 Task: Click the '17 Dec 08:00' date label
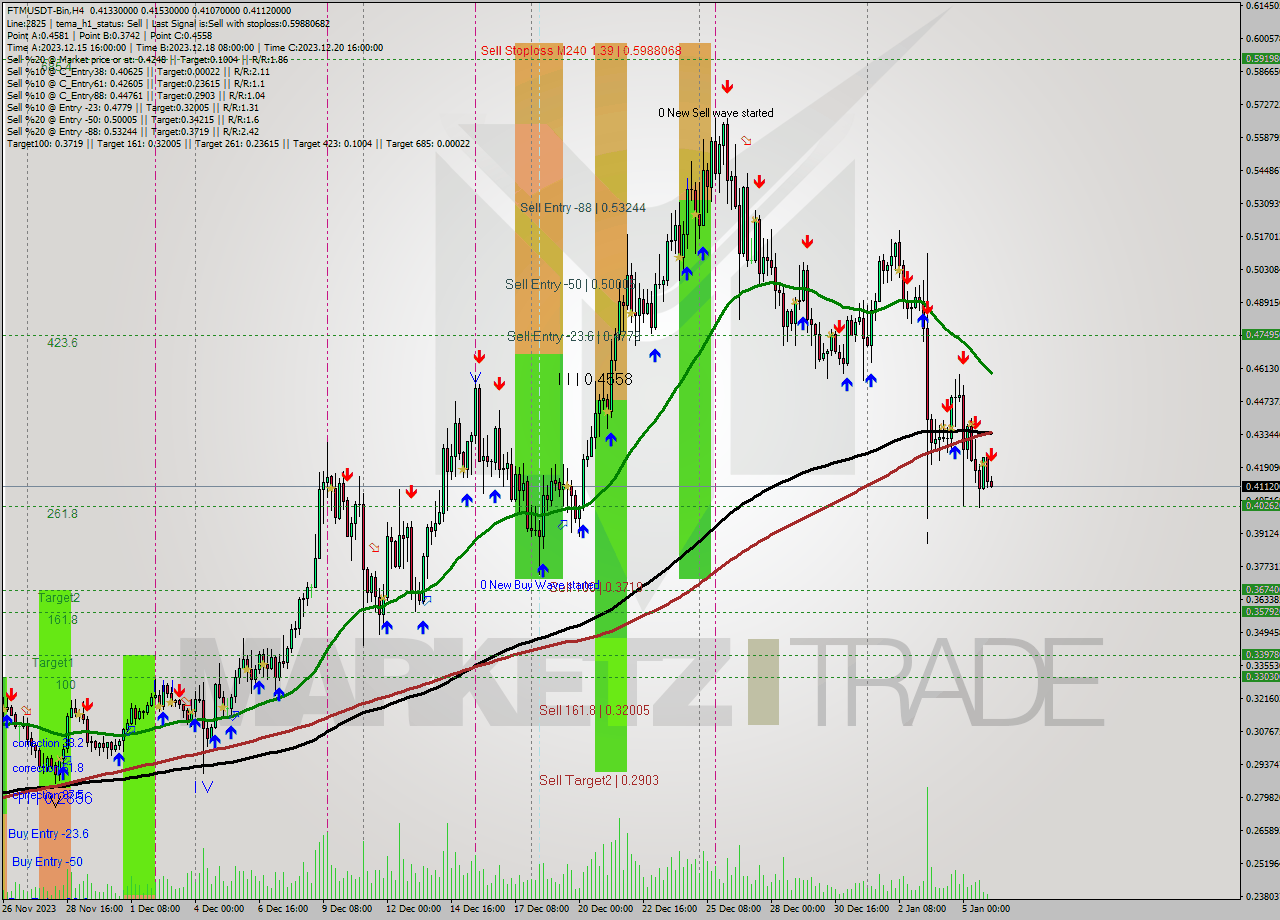tap(541, 909)
